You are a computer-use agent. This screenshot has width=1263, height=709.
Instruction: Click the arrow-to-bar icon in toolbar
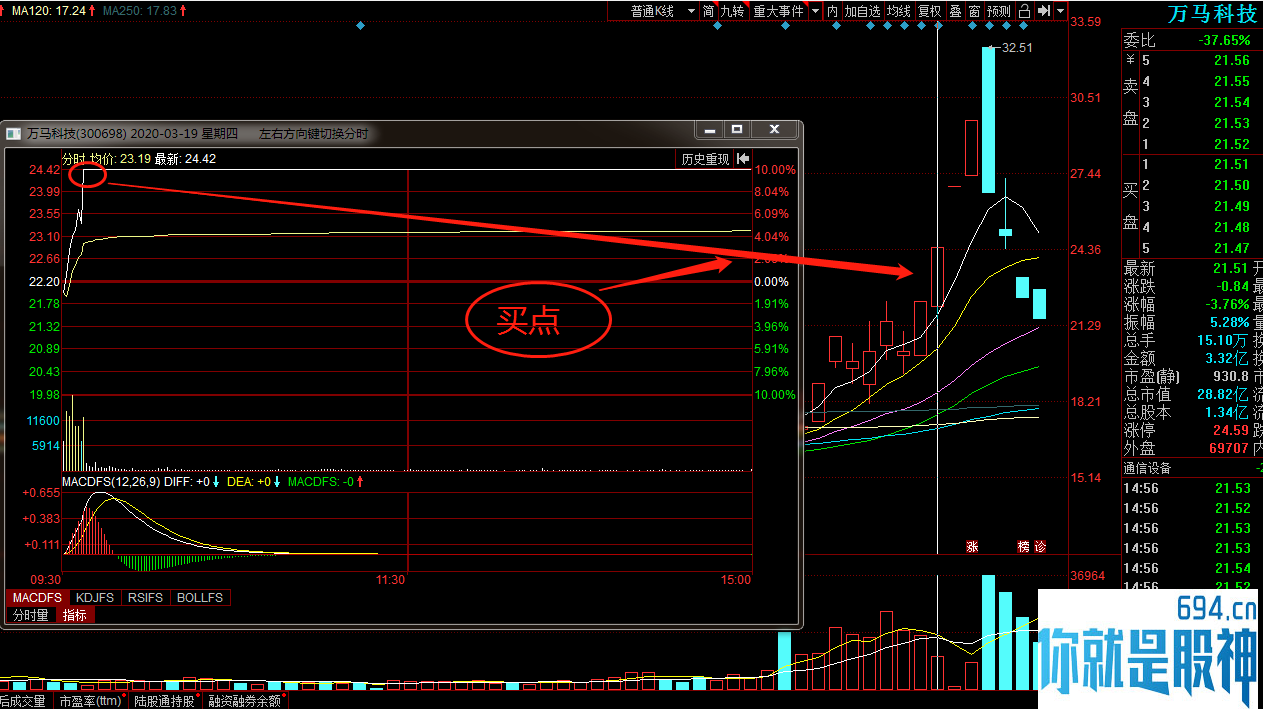[1043, 11]
